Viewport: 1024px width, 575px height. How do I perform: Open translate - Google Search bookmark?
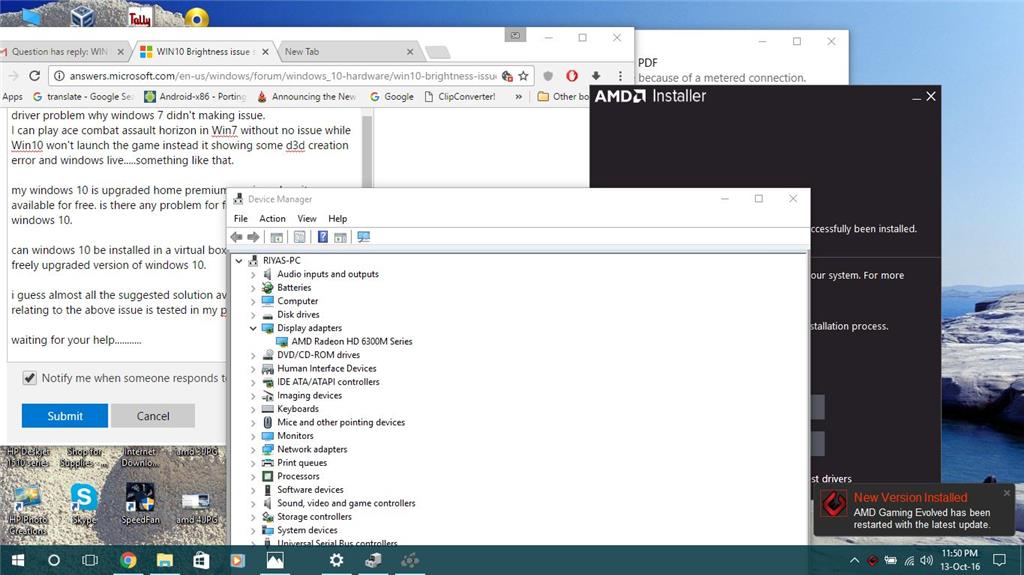point(83,97)
